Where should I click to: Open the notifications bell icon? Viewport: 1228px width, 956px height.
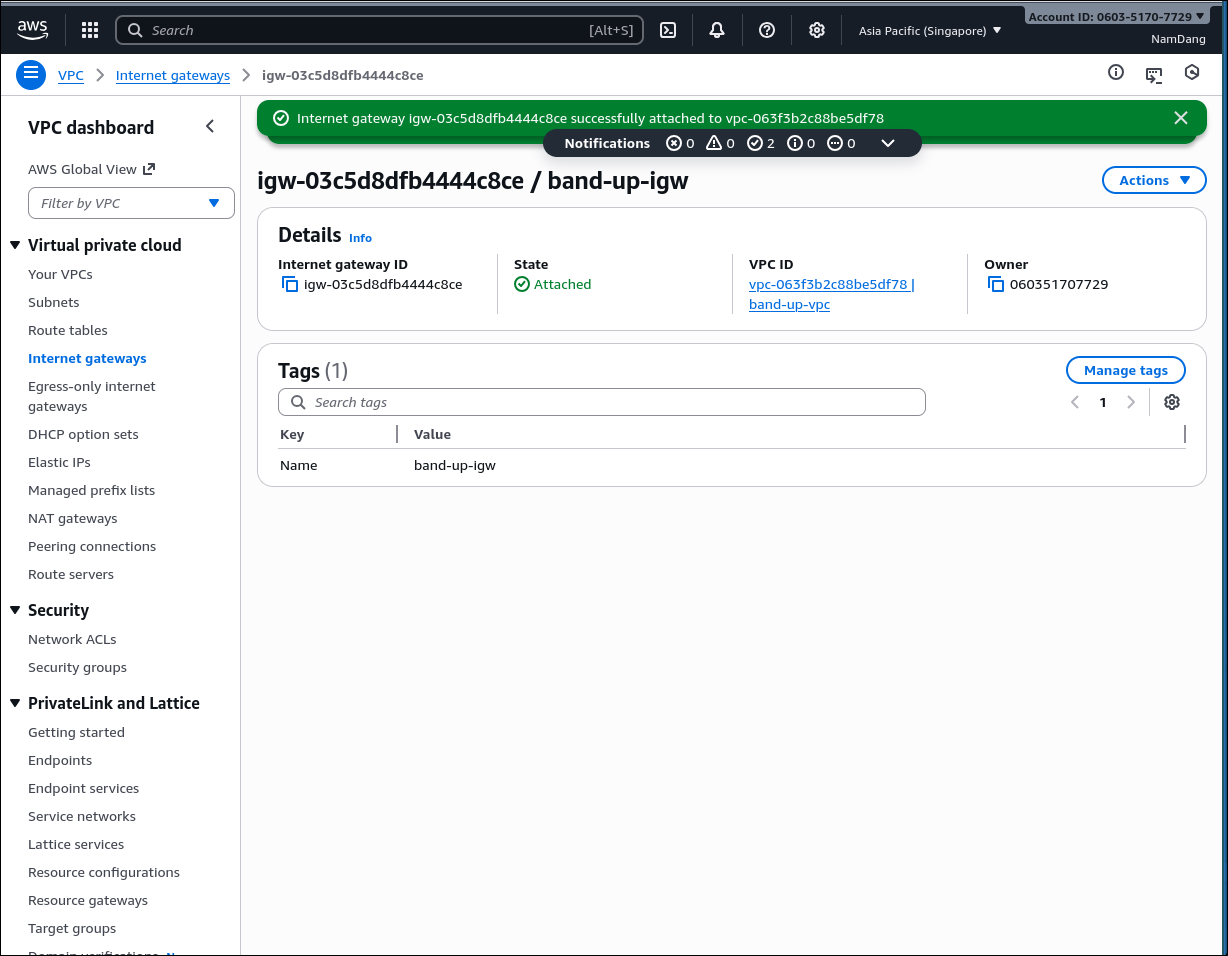click(x=717, y=31)
